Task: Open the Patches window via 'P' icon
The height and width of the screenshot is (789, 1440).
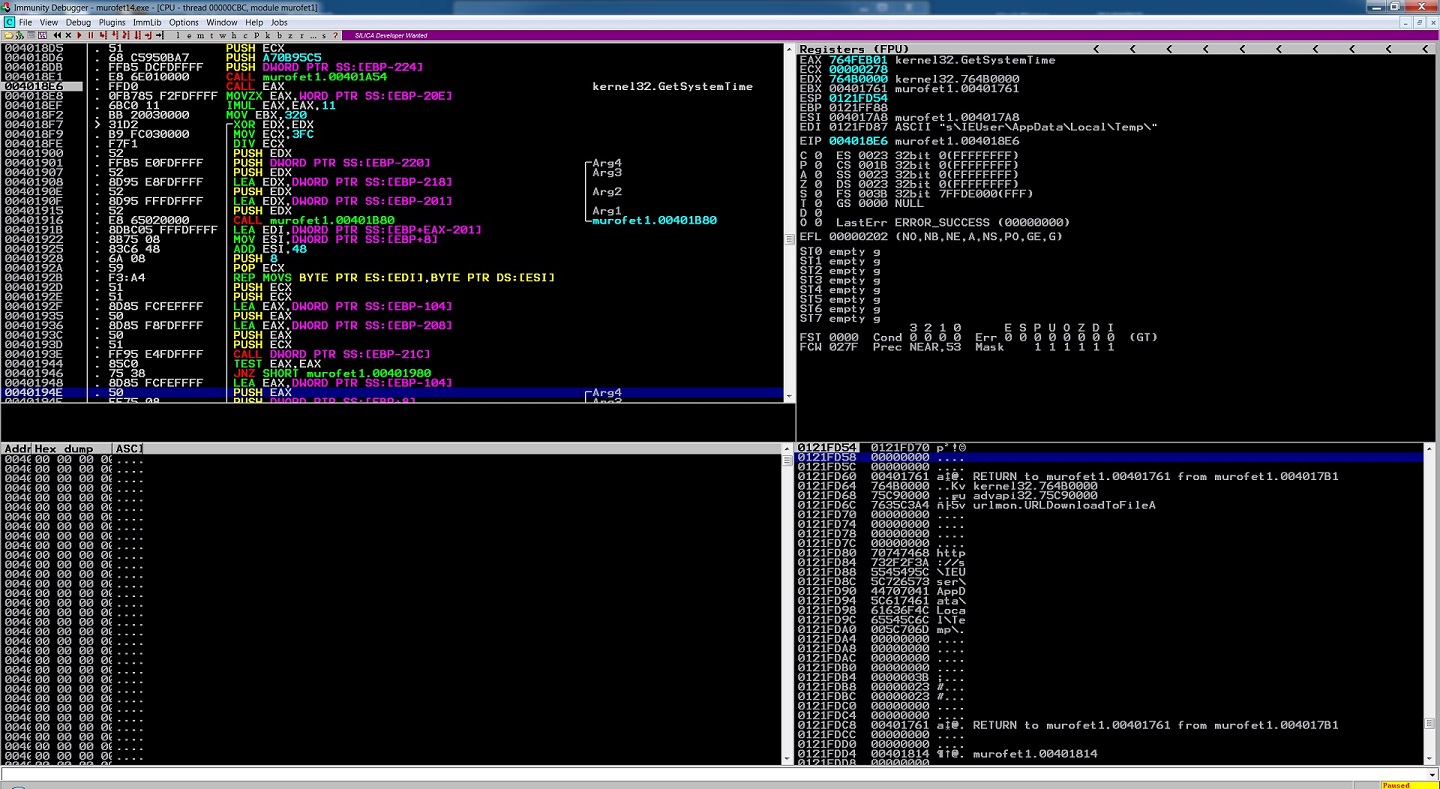Action: pos(257,35)
